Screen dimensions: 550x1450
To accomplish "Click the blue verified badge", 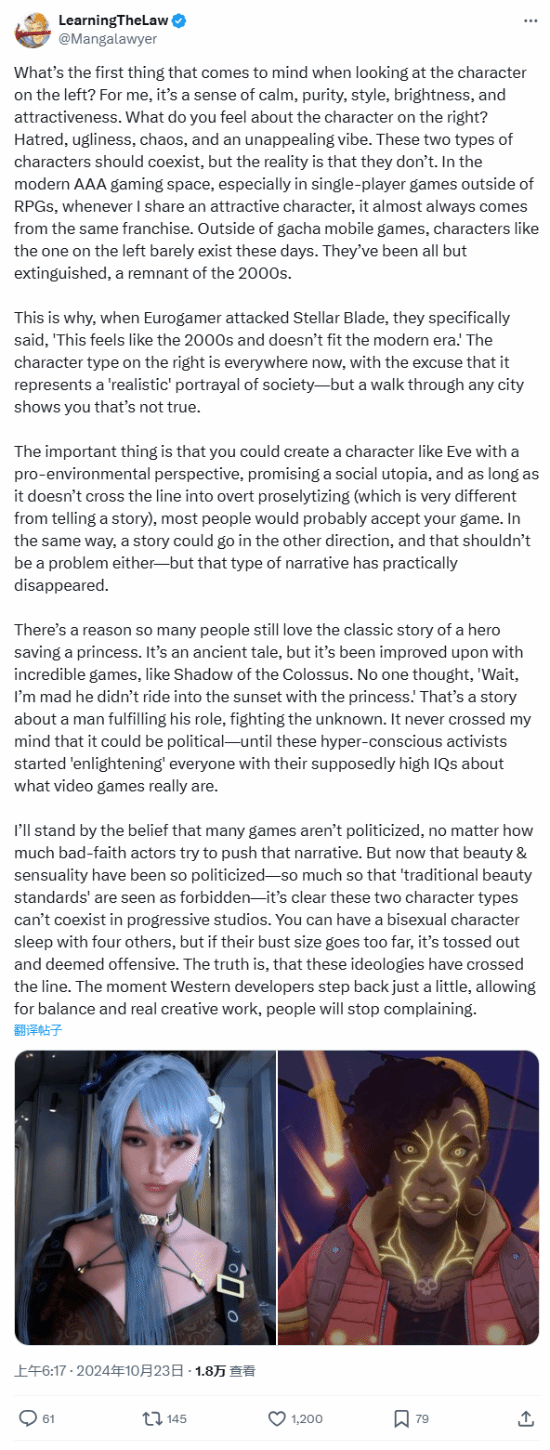I will (x=178, y=22).
